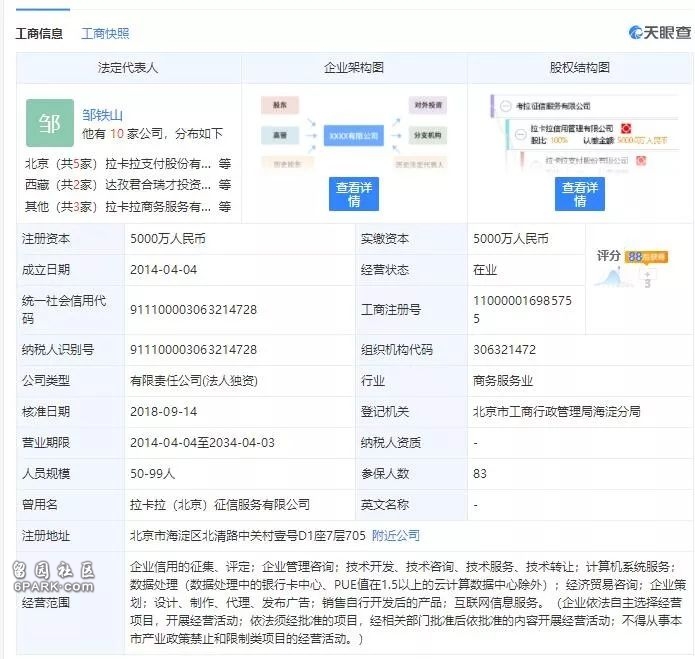Open 达孜君合瑞才投资... company link
Screen dimensions: 695x659
point(158,185)
